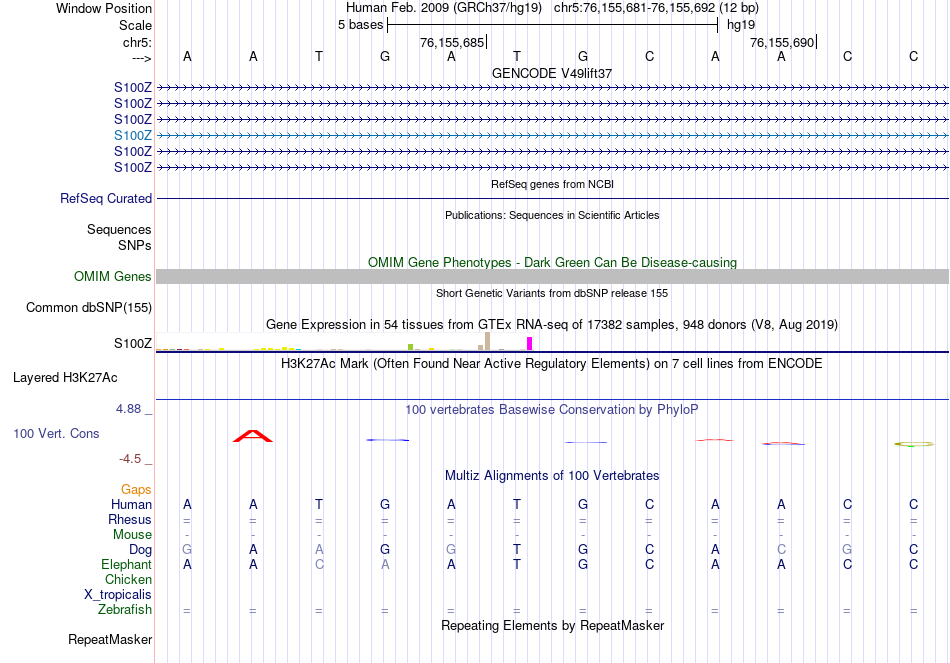Click the light-blue S100Z transcript arrow line
The width and height of the screenshot is (950, 663).
point(552,136)
